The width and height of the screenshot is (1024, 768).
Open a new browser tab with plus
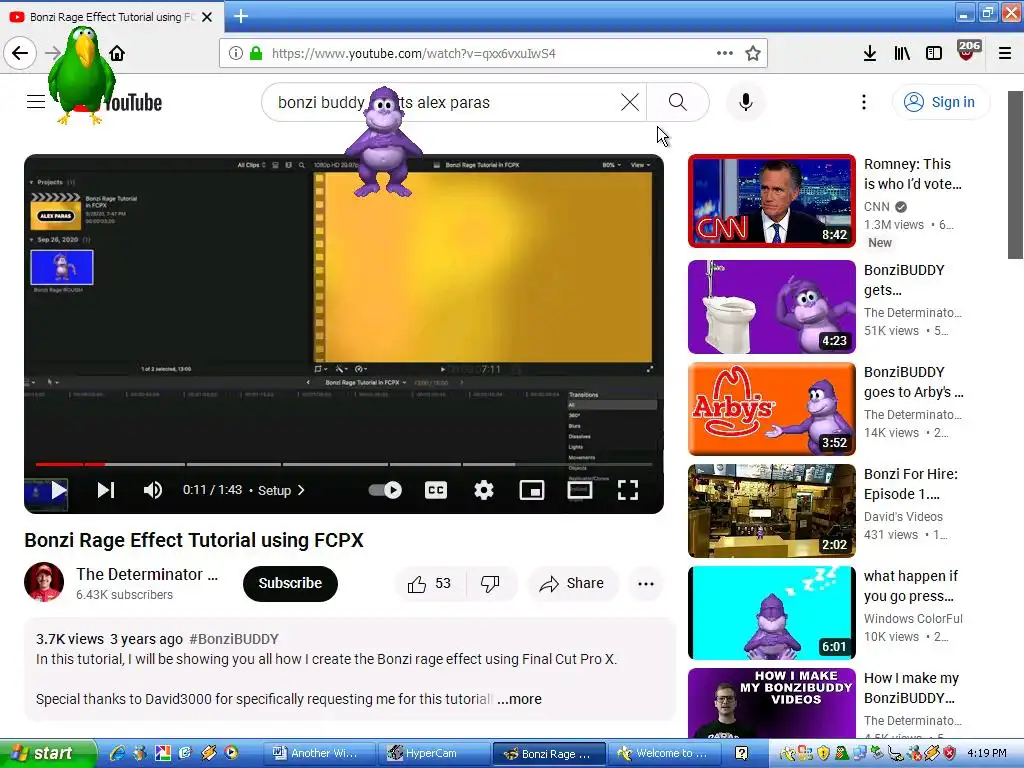(241, 16)
